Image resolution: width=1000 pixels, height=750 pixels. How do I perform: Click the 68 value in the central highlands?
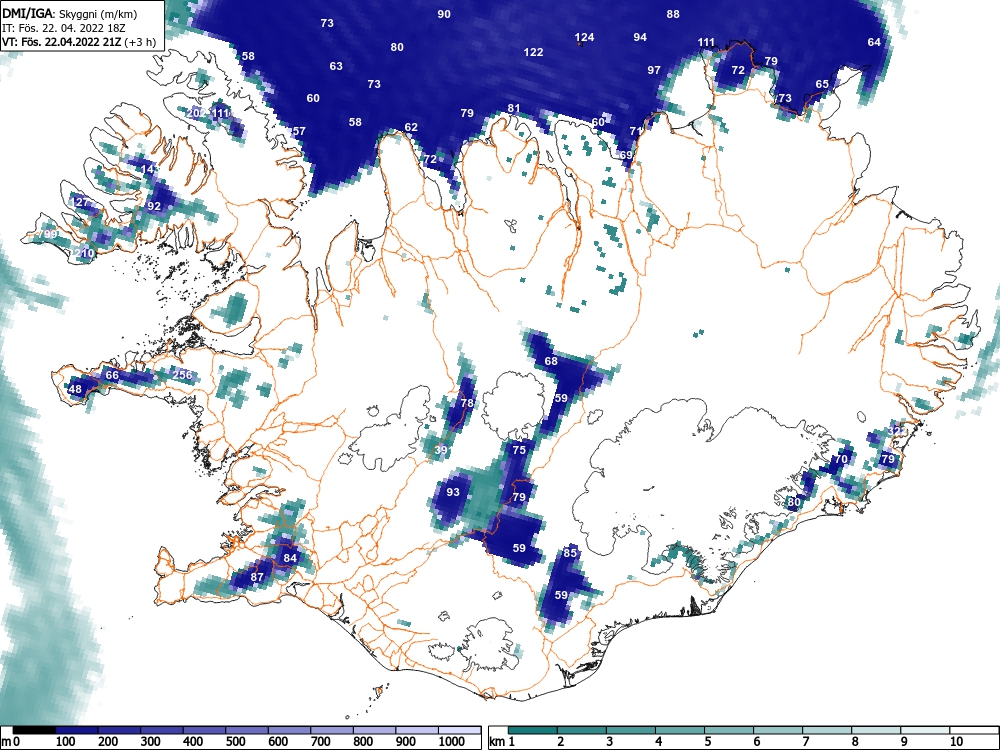(551, 361)
